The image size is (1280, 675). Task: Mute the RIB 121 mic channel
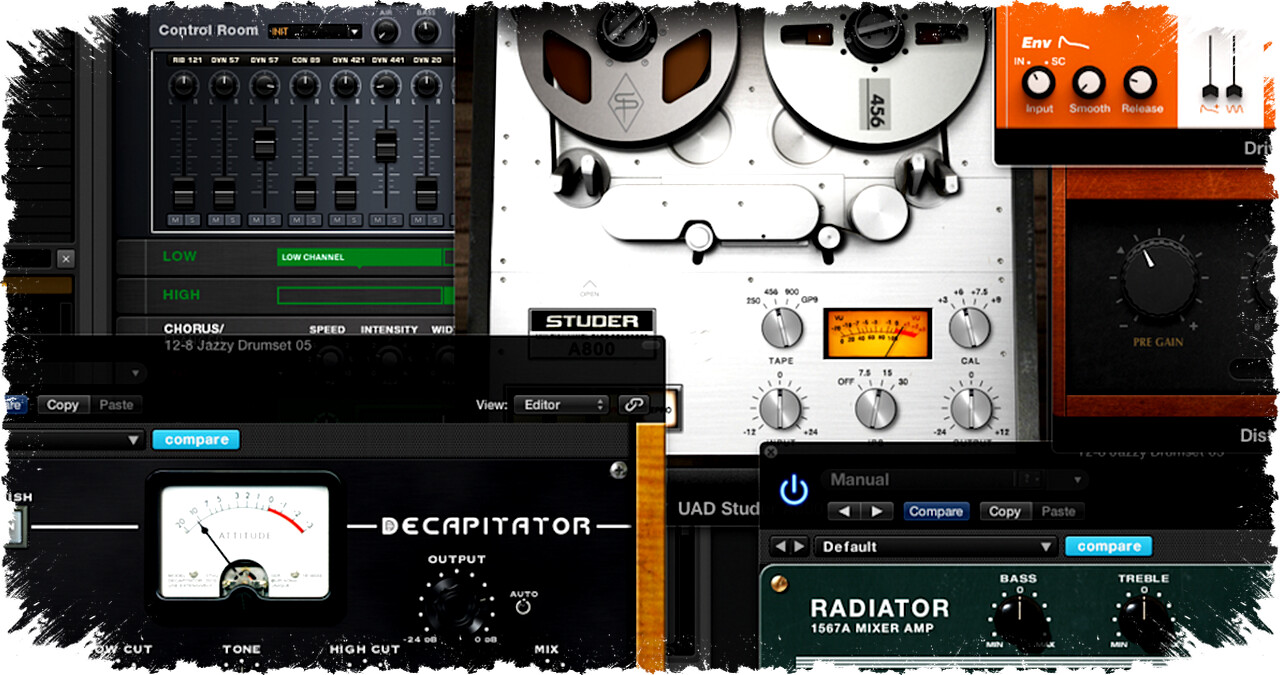175,219
